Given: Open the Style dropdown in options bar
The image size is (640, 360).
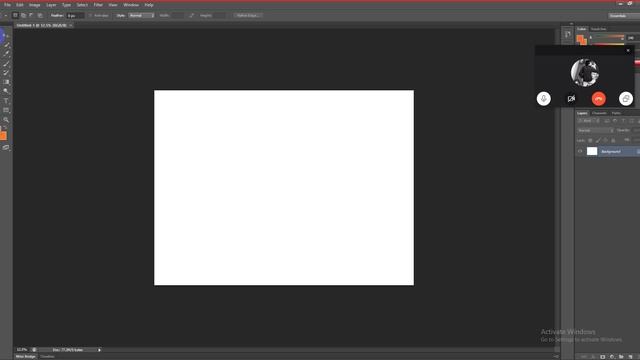Looking at the screenshot, I should [x=141, y=16].
